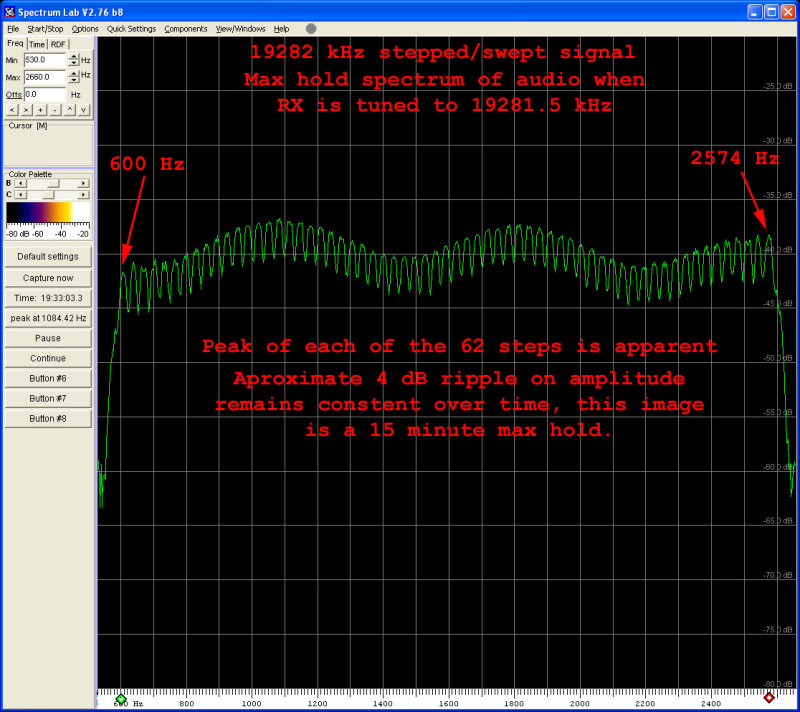Click the Spectrum Lab title bar icon

(10, 12)
